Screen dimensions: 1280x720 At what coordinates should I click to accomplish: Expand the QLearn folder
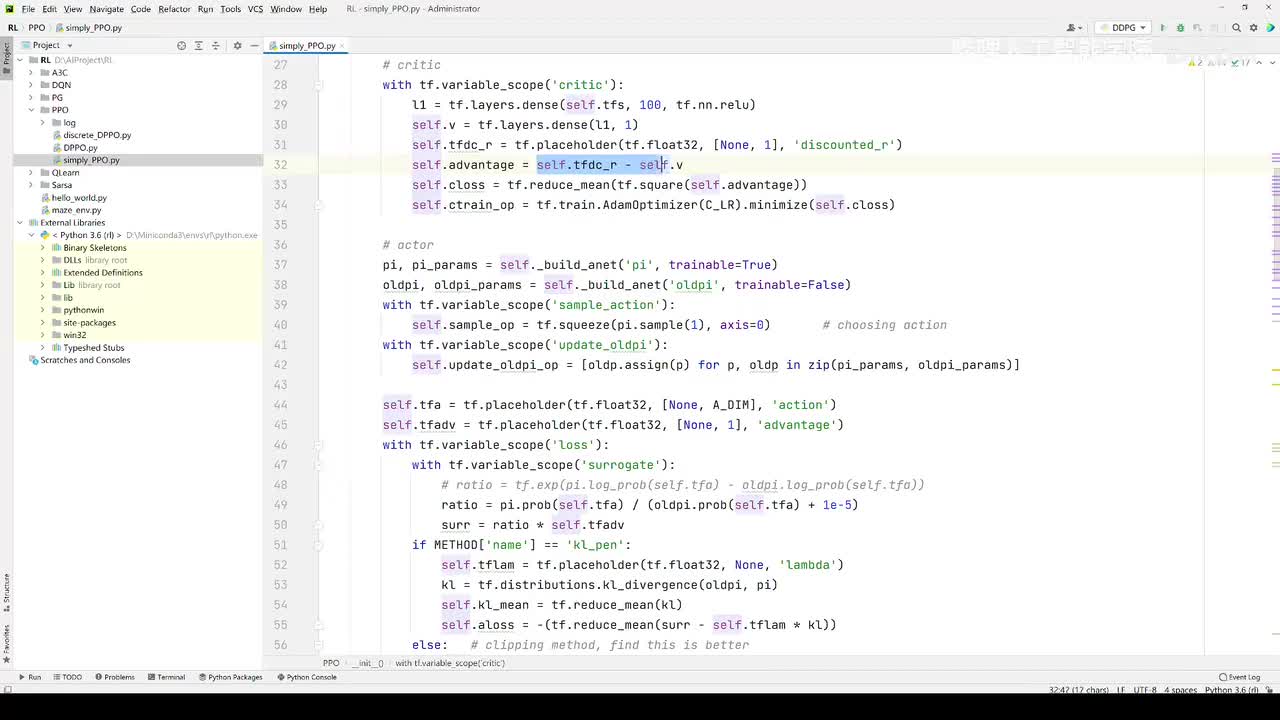click(31, 173)
